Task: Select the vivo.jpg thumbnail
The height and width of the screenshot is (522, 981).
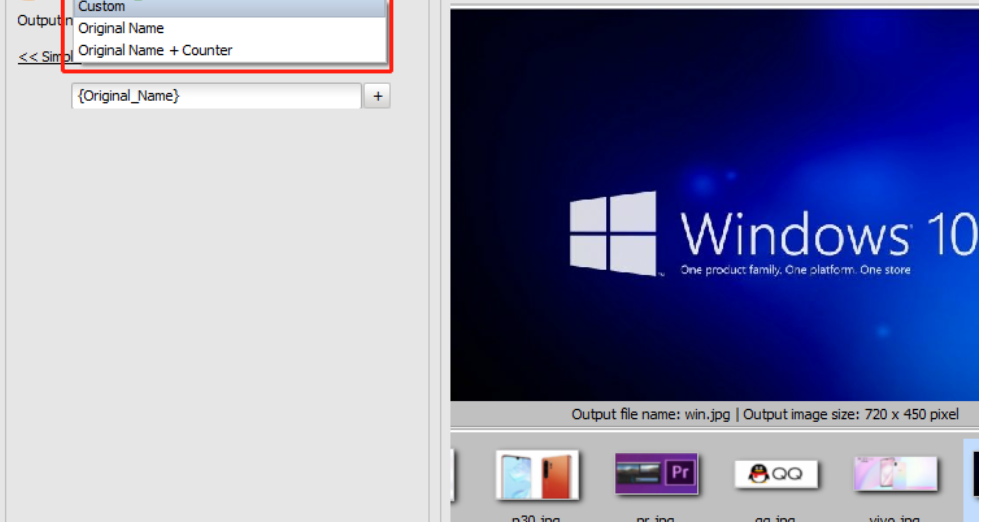Action: pyautogui.click(x=895, y=473)
